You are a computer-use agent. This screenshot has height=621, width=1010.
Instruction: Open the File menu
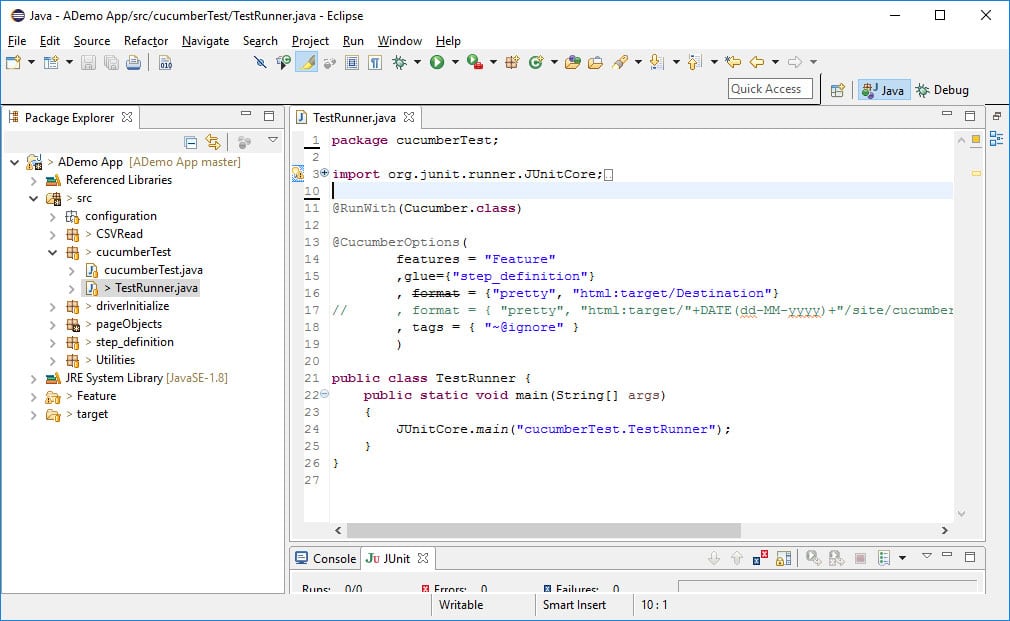click(17, 41)
